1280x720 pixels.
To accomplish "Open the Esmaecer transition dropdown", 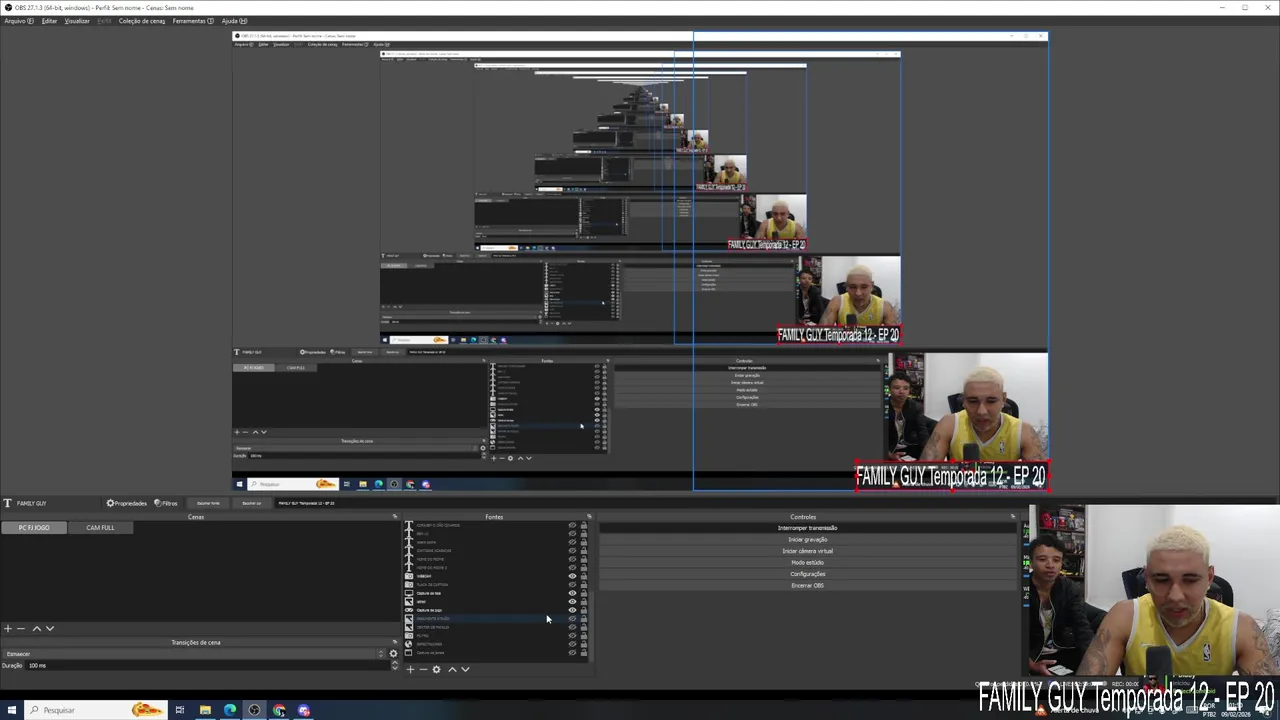I will [x=194, y=653].
